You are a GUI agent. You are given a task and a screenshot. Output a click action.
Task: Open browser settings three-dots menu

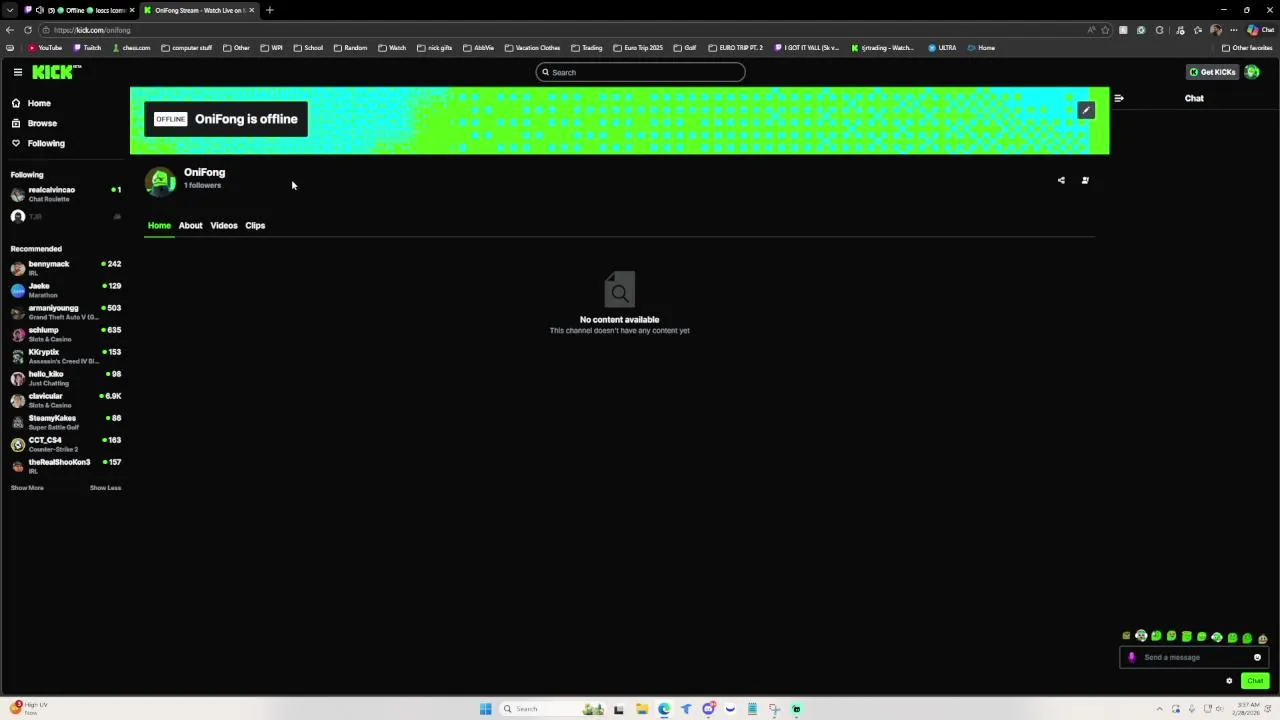point(1233,30)
